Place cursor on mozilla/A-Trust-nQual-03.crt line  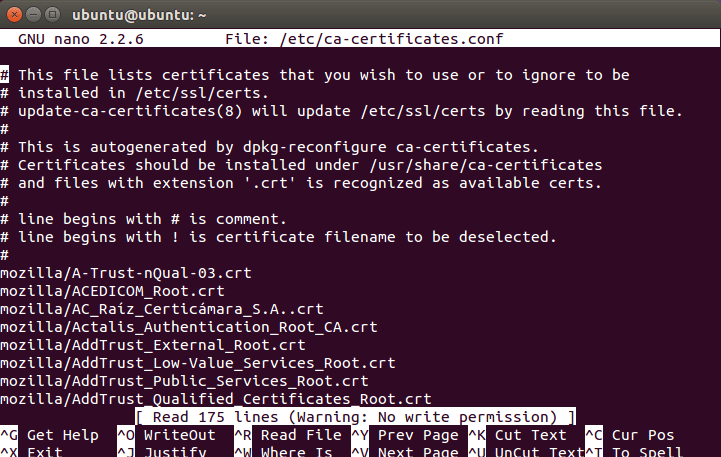click(x=126, y=273)
